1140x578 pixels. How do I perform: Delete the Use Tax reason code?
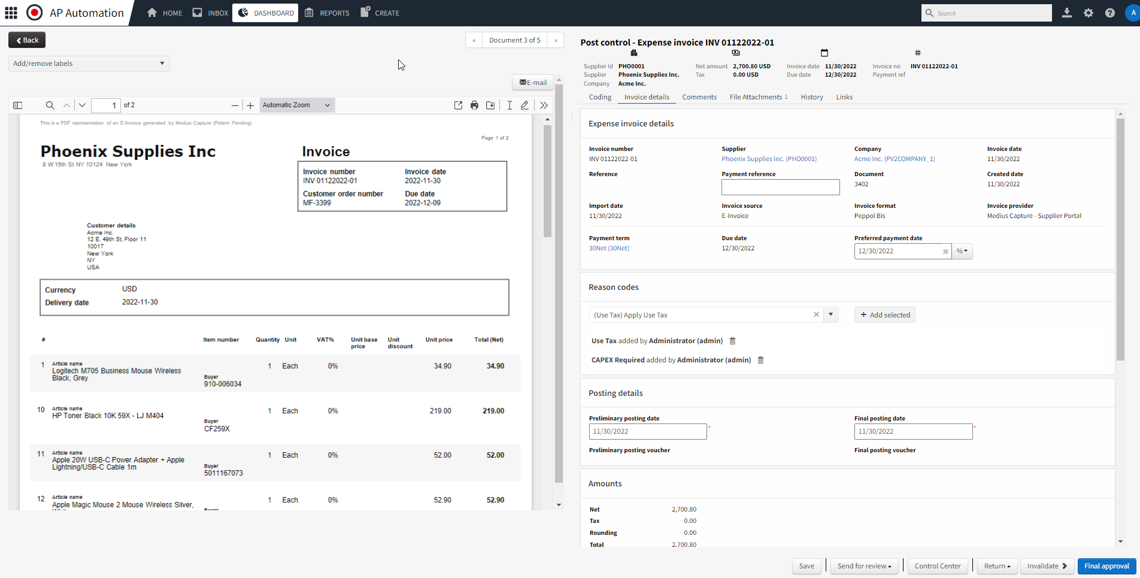click(x=733, y=340)
